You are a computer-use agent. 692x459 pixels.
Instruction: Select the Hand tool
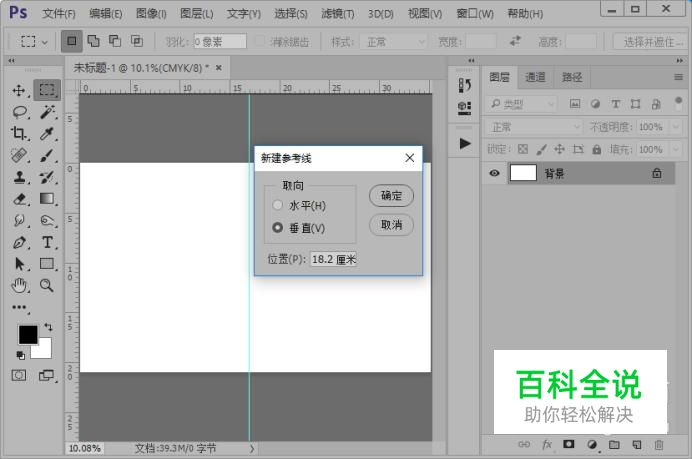(x=19, y=286)
